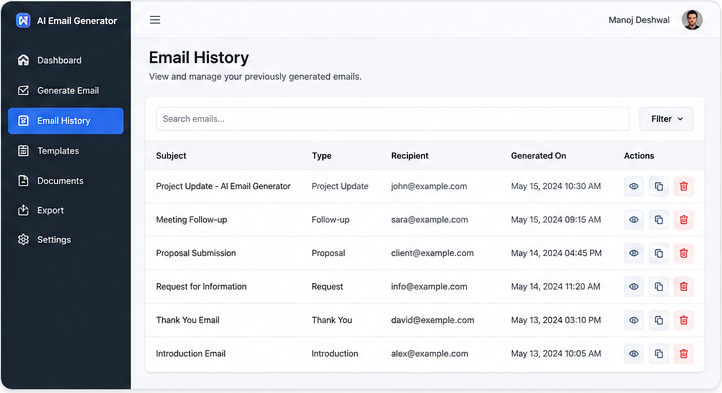Screen dimensions: 722x393
Task: Select the Introduction Email subject
Action: [x=191, y=353]
